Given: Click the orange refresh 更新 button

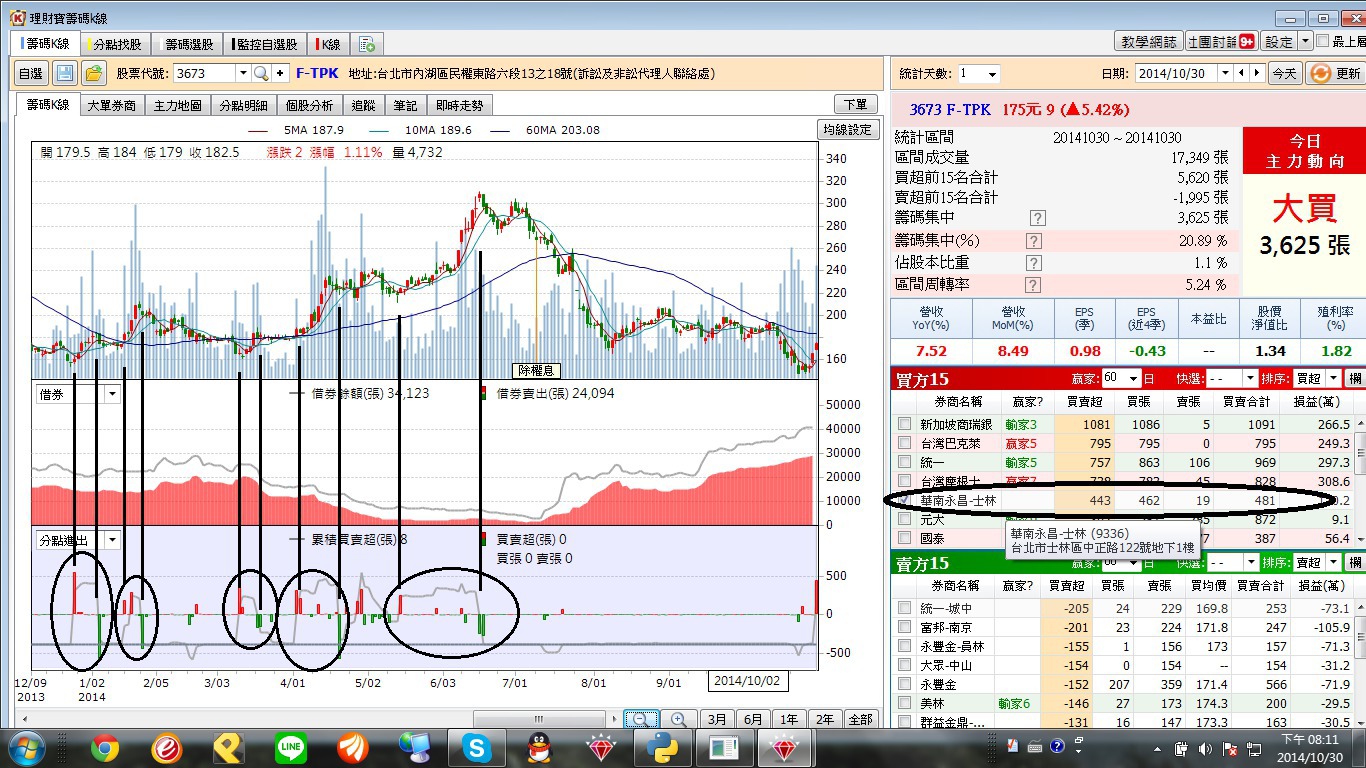Looking at the screenshot, I should (1335, 74).
